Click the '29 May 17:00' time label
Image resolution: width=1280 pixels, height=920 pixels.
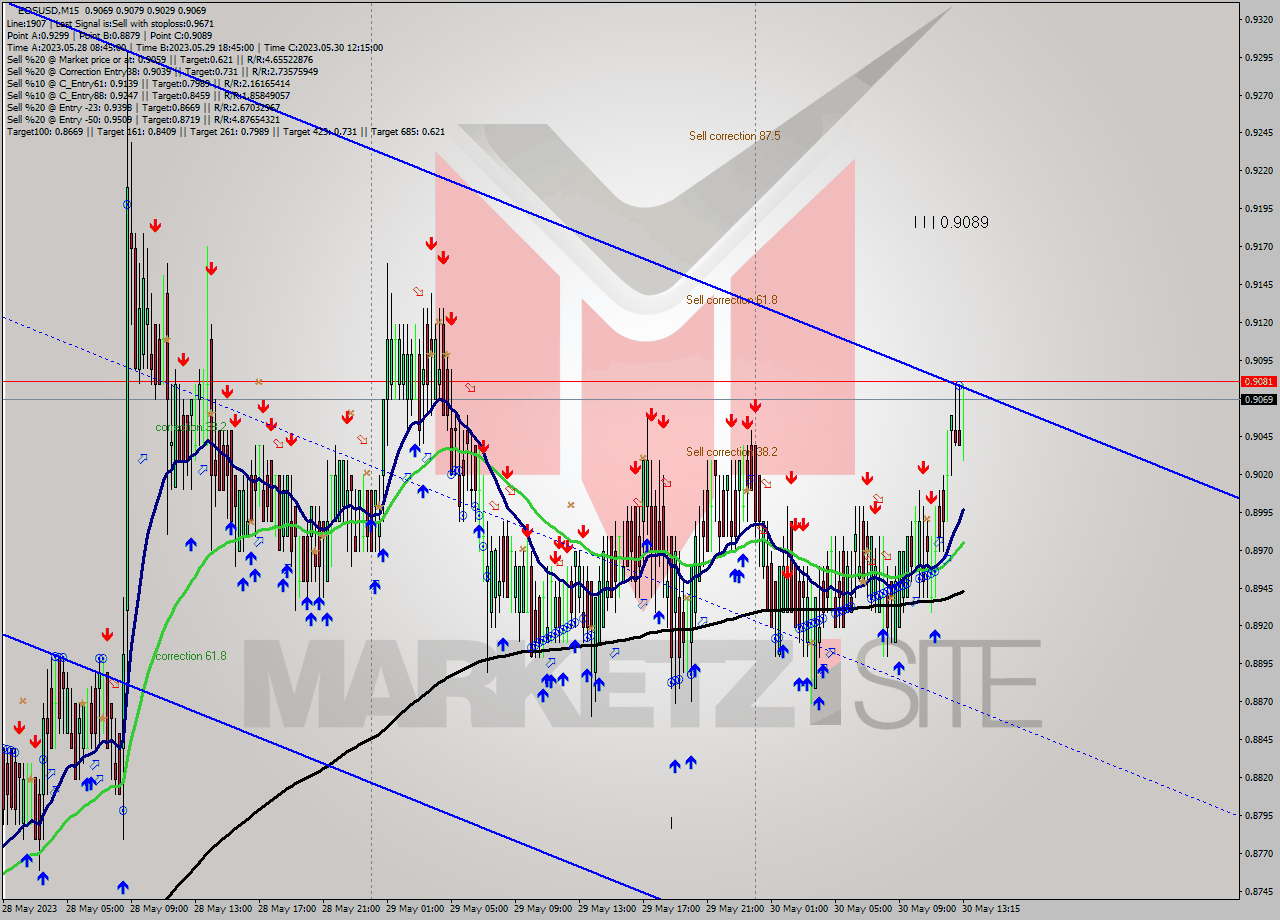pos(671,909)
